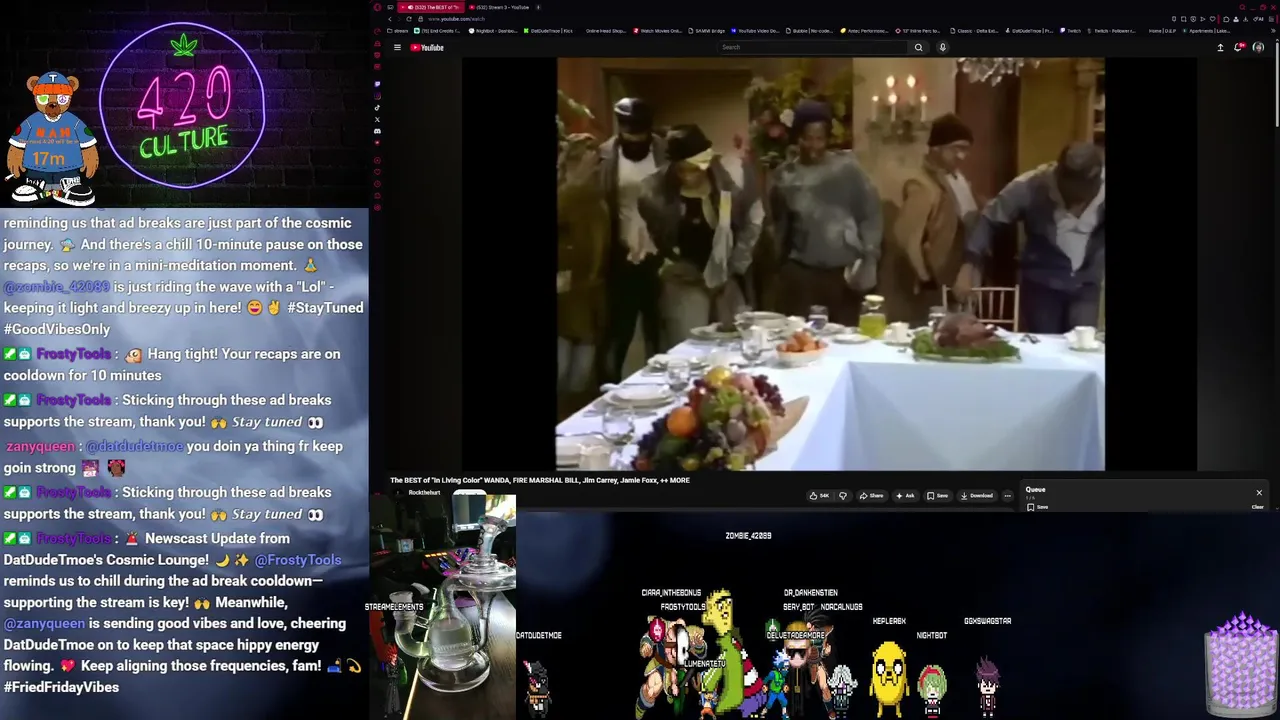Click the bear mascot avatar

click(x=52, y=137)
